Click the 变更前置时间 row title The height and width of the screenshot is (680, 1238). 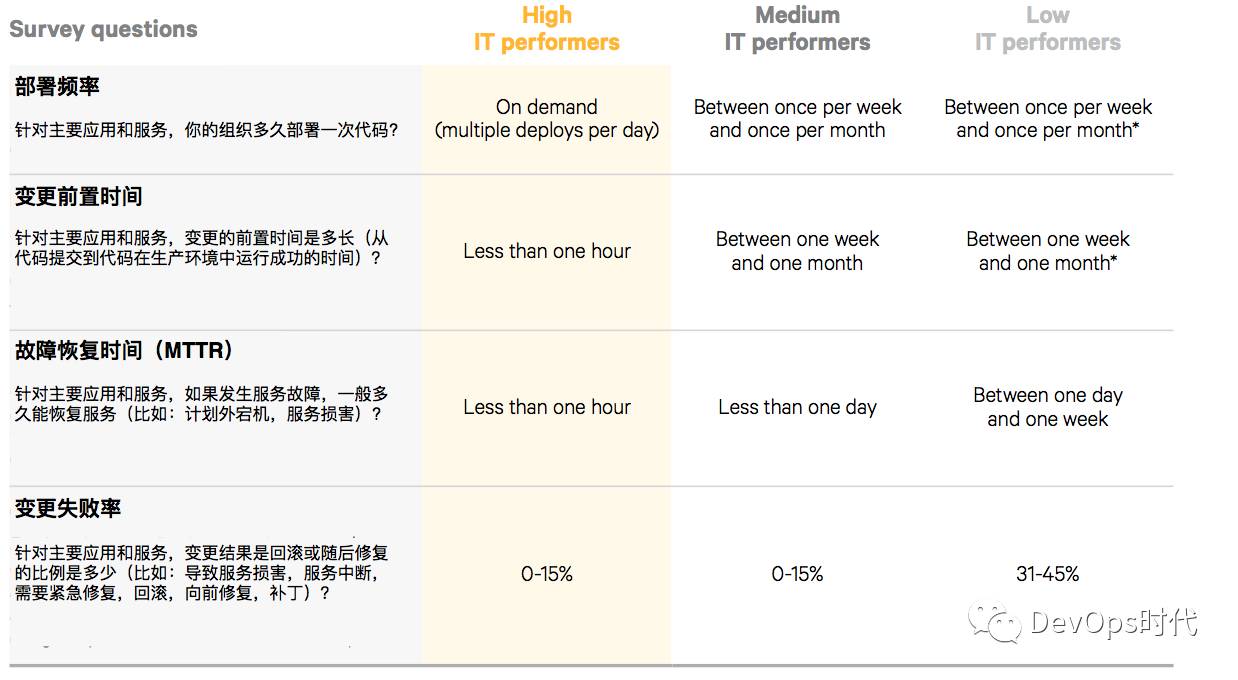pos(78,196)
